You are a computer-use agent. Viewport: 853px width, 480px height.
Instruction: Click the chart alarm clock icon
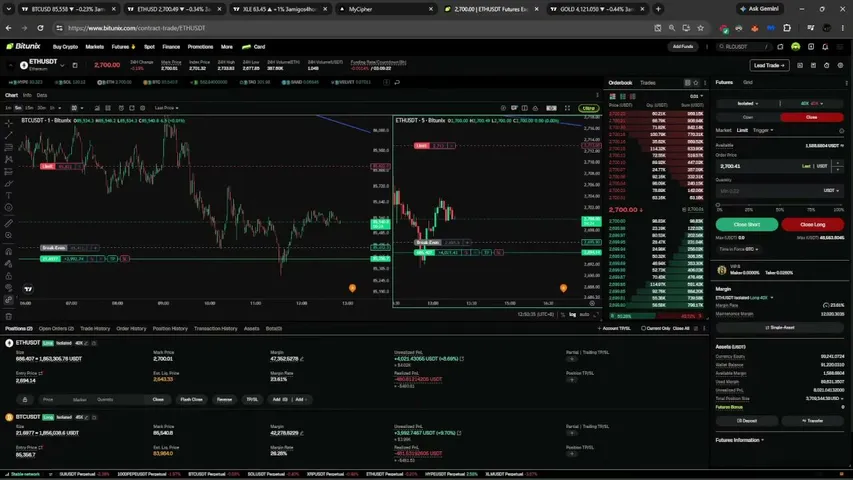(121, 108)
